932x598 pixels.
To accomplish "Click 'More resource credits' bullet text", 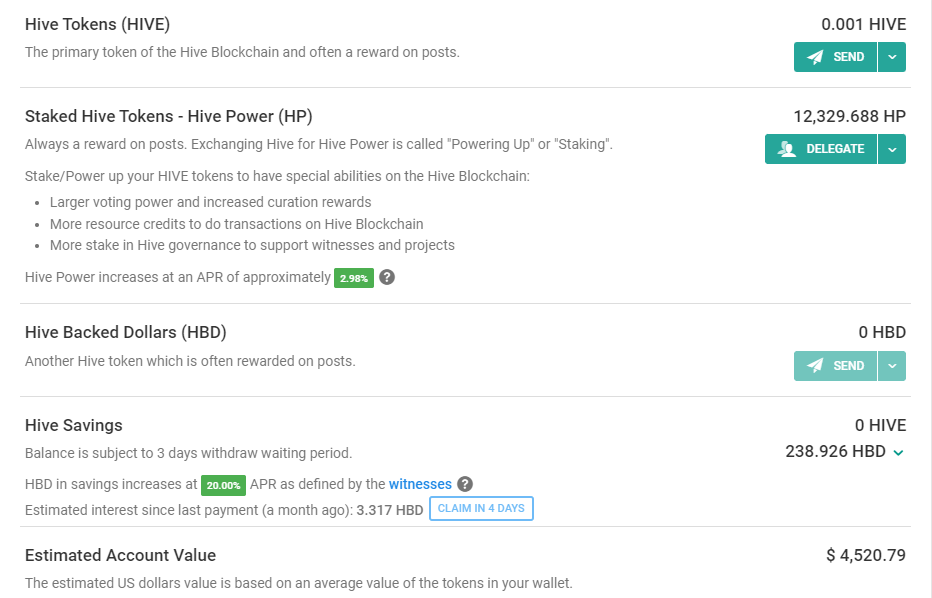I will click(237, 224).
